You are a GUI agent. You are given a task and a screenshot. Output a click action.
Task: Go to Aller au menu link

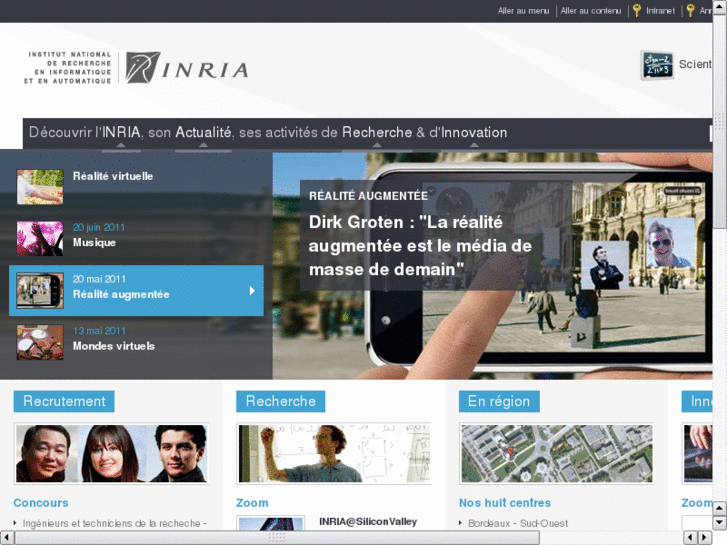(523, 11)
